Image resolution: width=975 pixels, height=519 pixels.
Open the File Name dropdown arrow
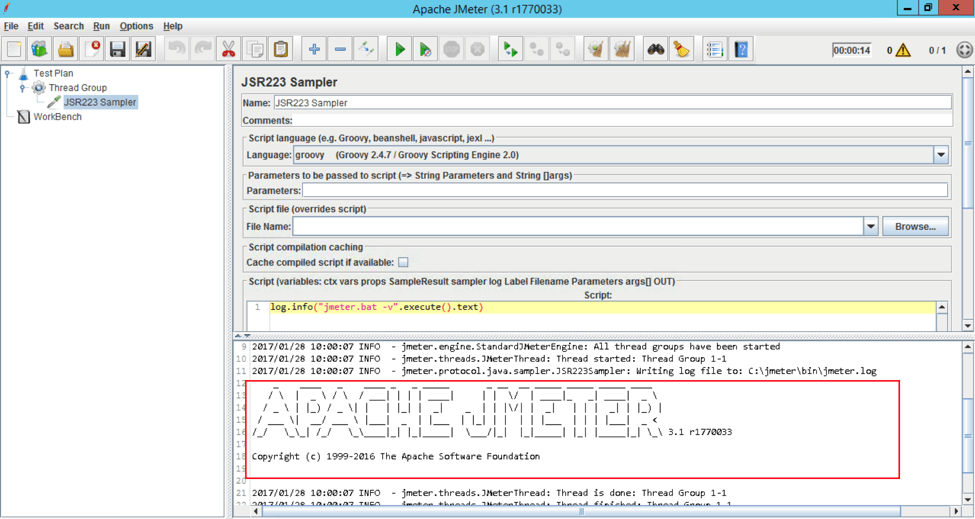click(871, 226)
